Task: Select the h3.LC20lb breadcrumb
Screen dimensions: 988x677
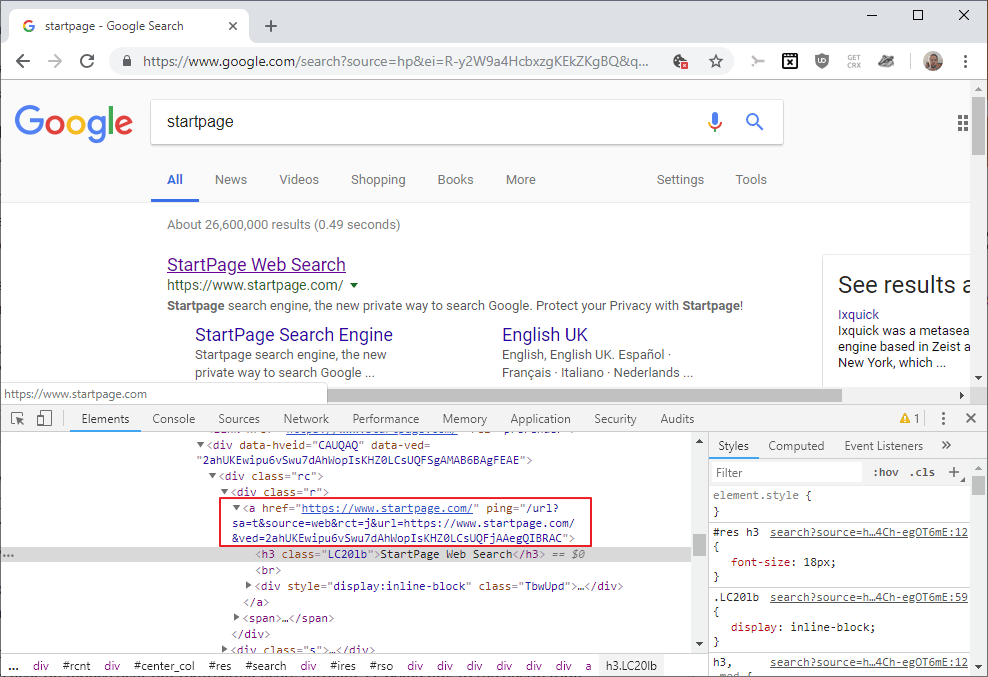Action: (x=631, y=666)
